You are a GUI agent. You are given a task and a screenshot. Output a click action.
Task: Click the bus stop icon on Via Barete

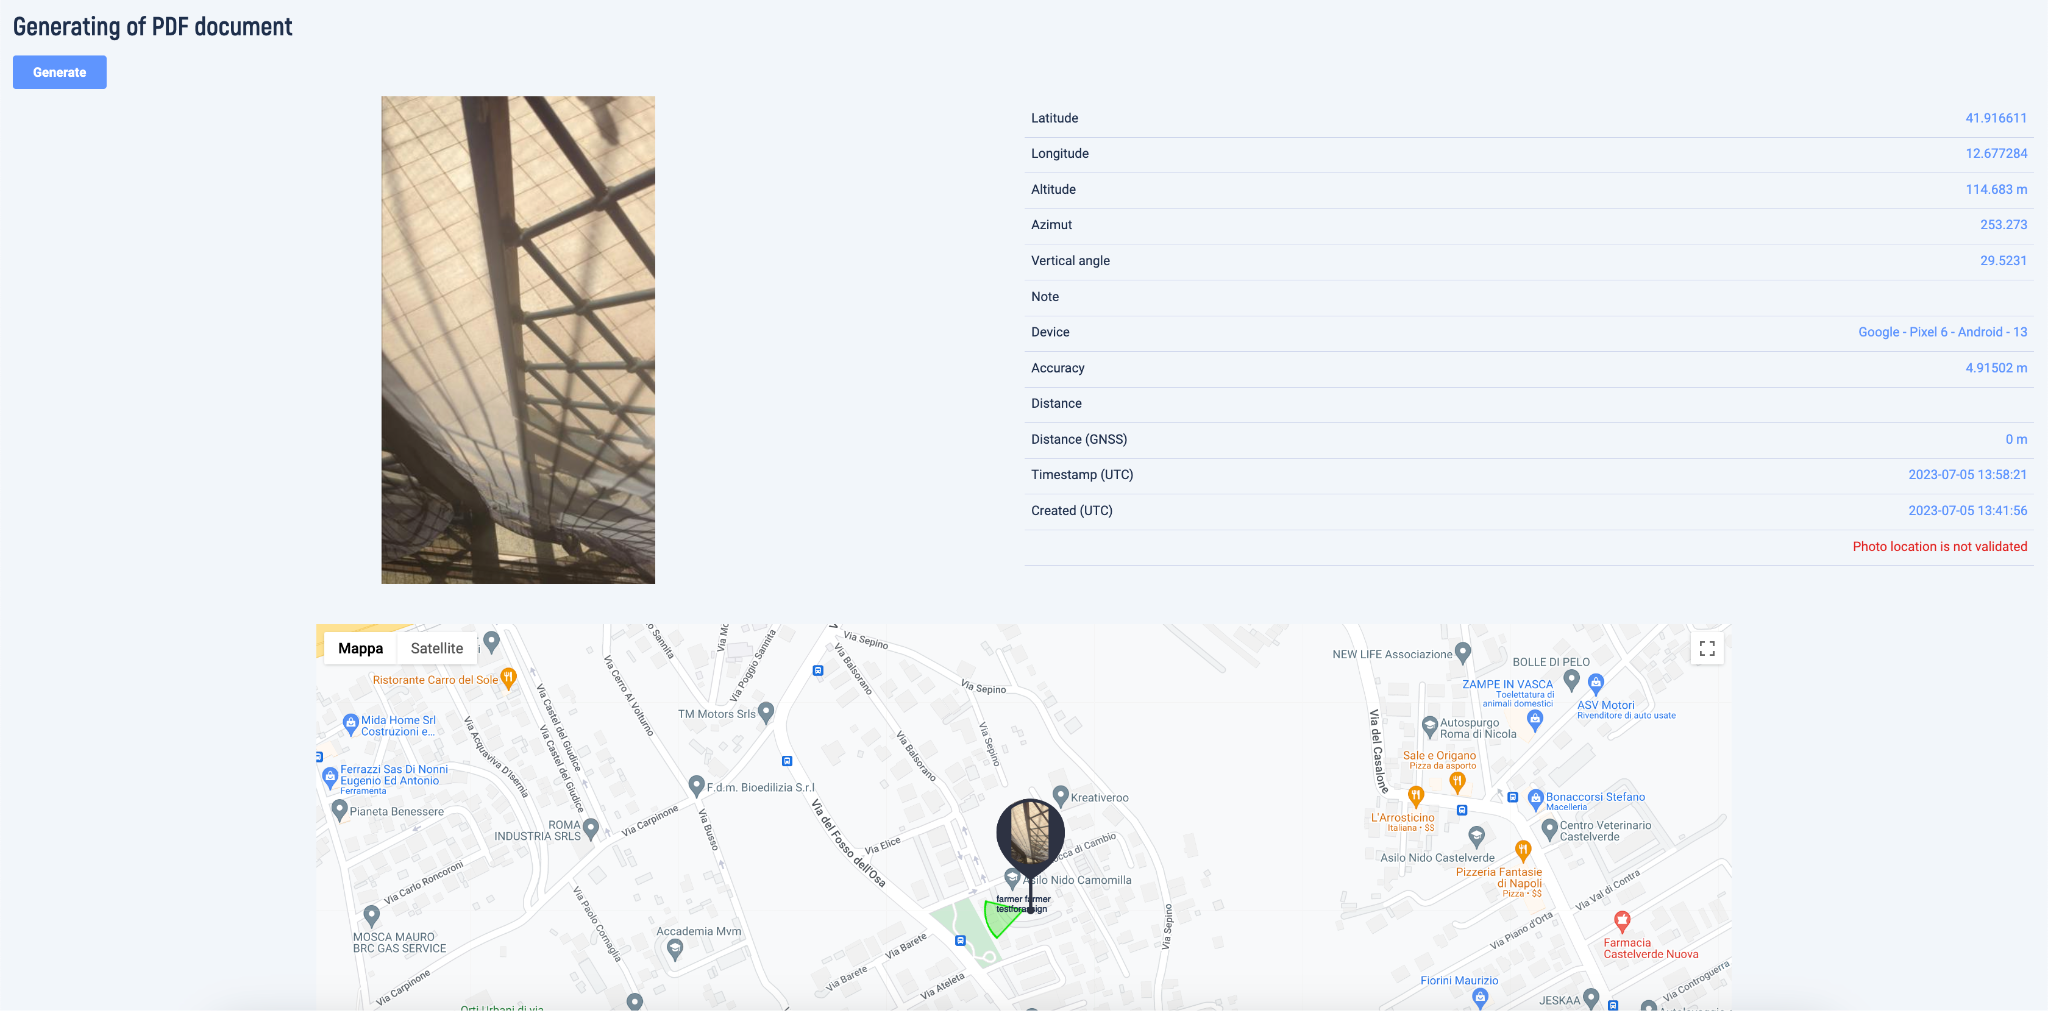pyautogui.click(x=960, y=941)
